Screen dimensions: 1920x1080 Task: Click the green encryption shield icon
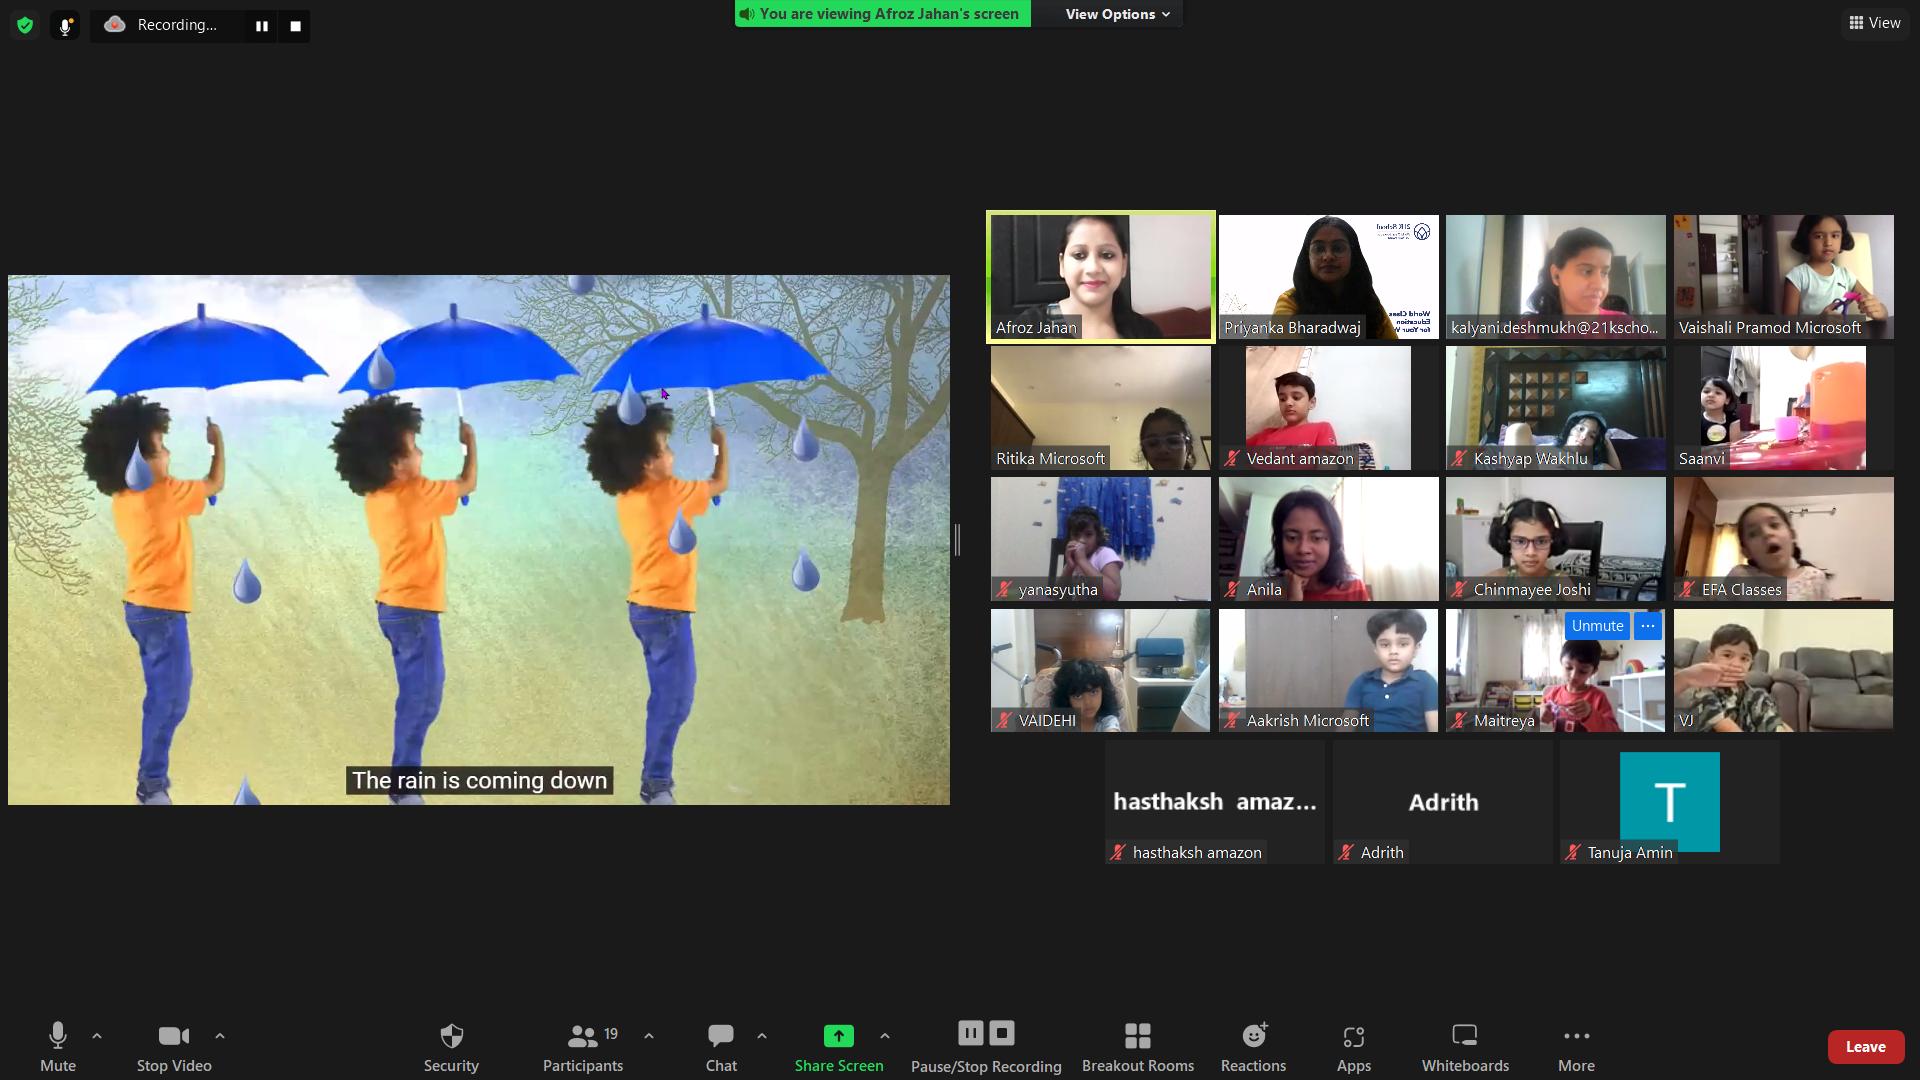tap(25, 26)
